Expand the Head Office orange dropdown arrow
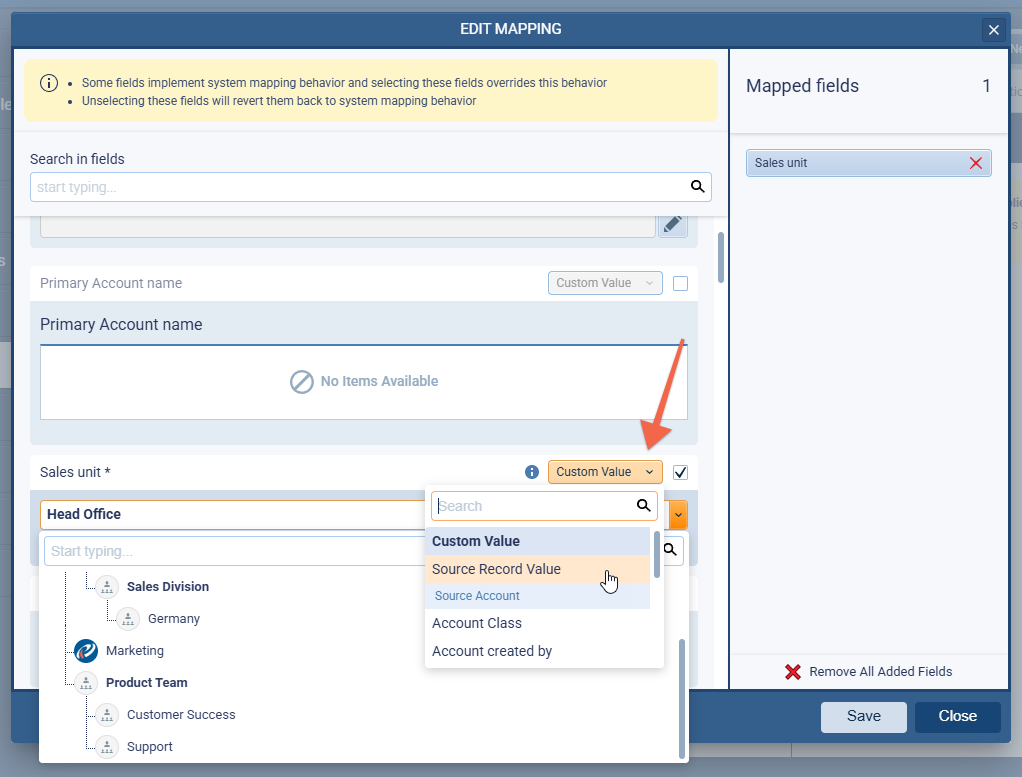The image size is (1022, 777). point(678,514)
